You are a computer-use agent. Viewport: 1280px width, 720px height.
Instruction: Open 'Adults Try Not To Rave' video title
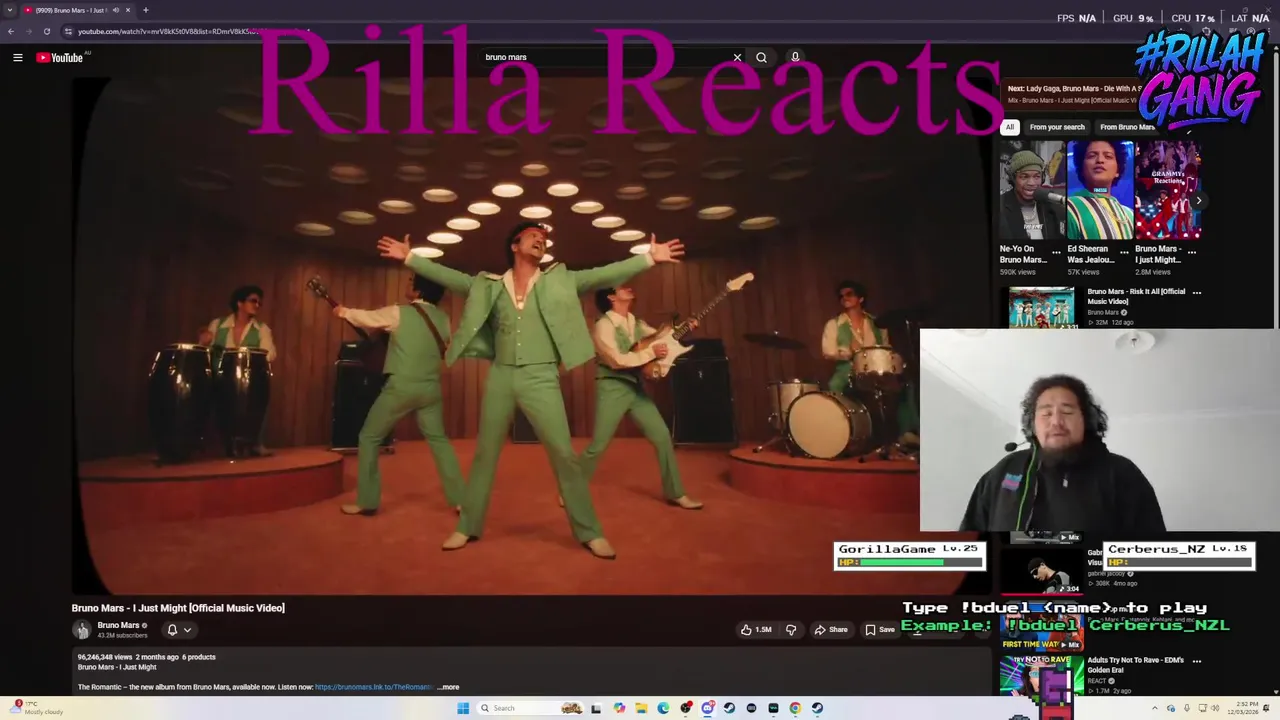coord(1135,665)
